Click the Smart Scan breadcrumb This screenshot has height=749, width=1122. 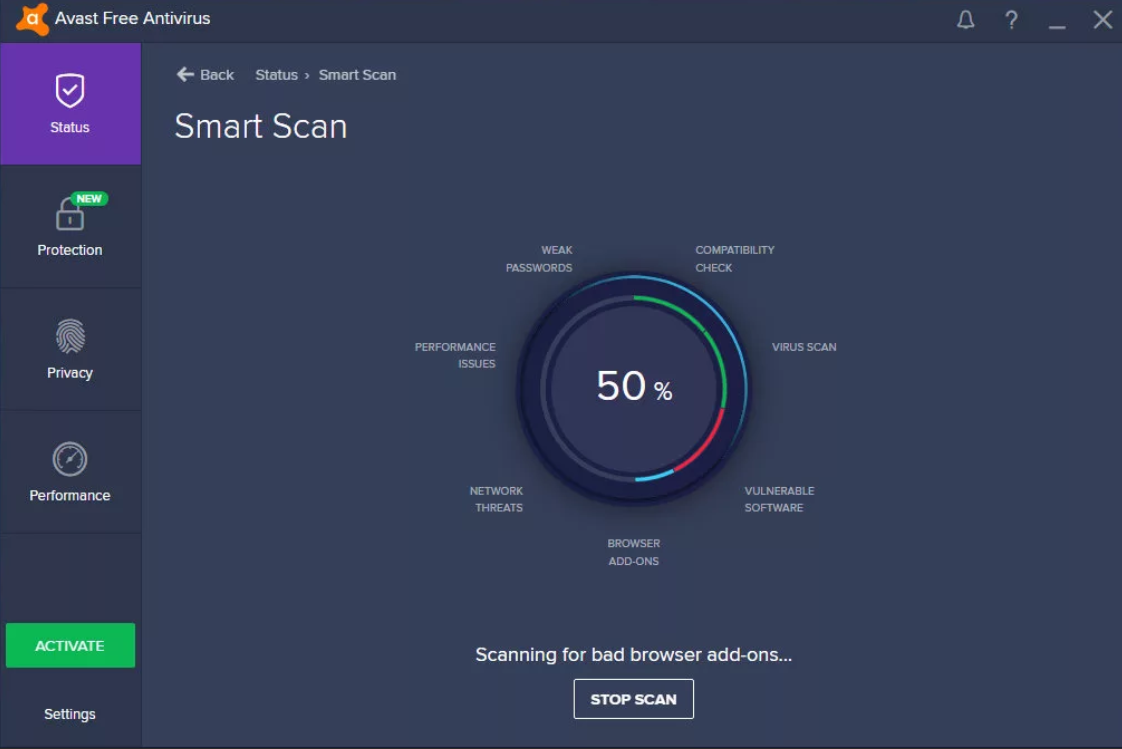(x=357, y=75)
